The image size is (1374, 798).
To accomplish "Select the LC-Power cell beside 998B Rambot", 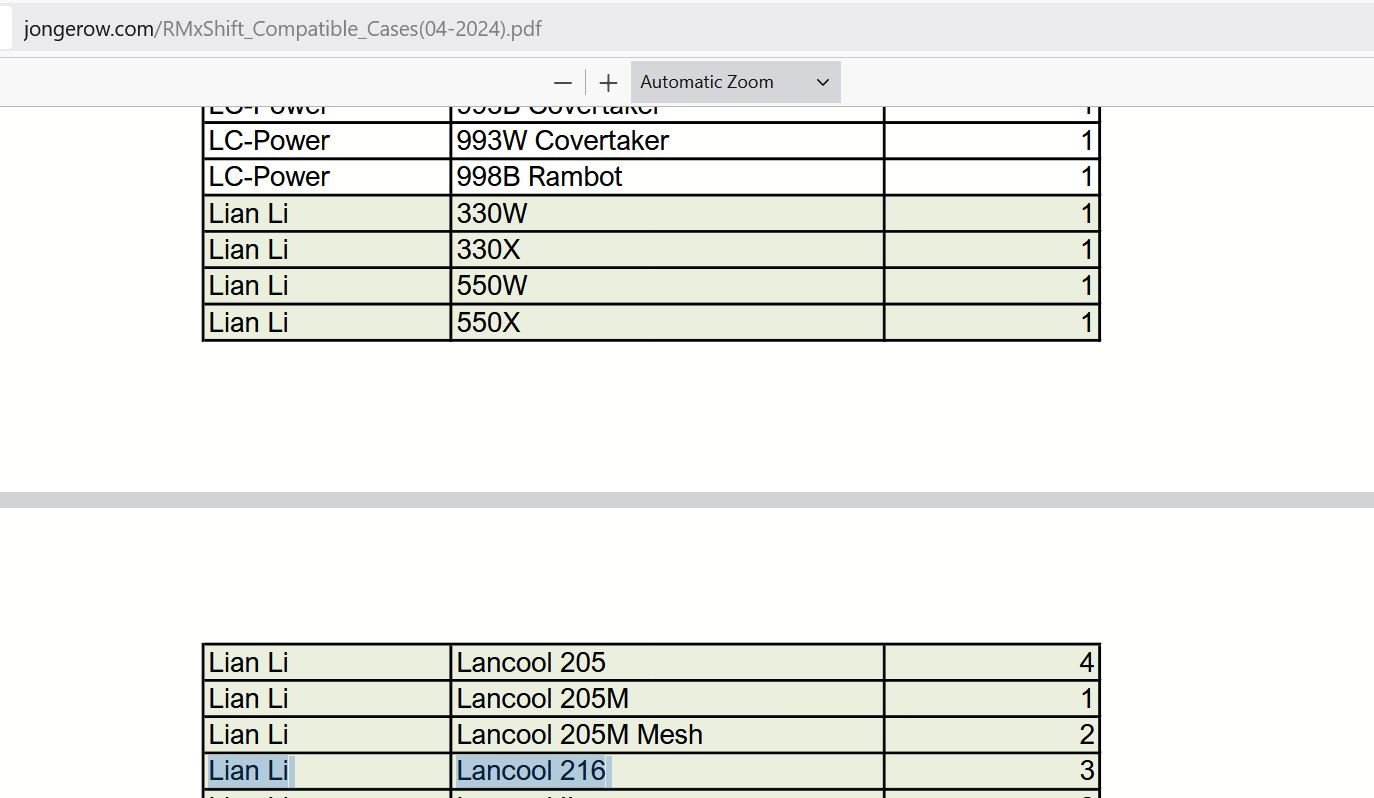I will [327, 177].
